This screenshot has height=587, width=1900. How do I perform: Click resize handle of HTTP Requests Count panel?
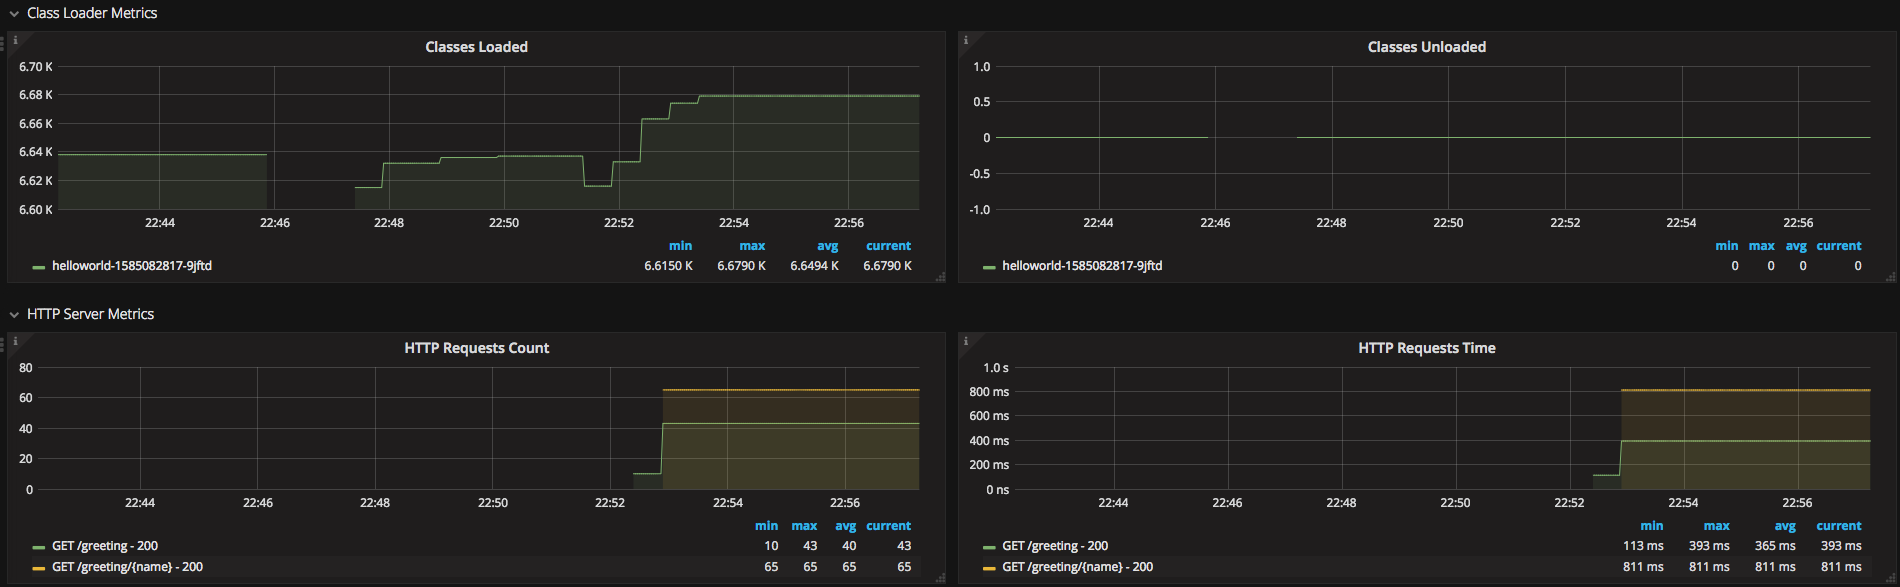pos(940,578)
